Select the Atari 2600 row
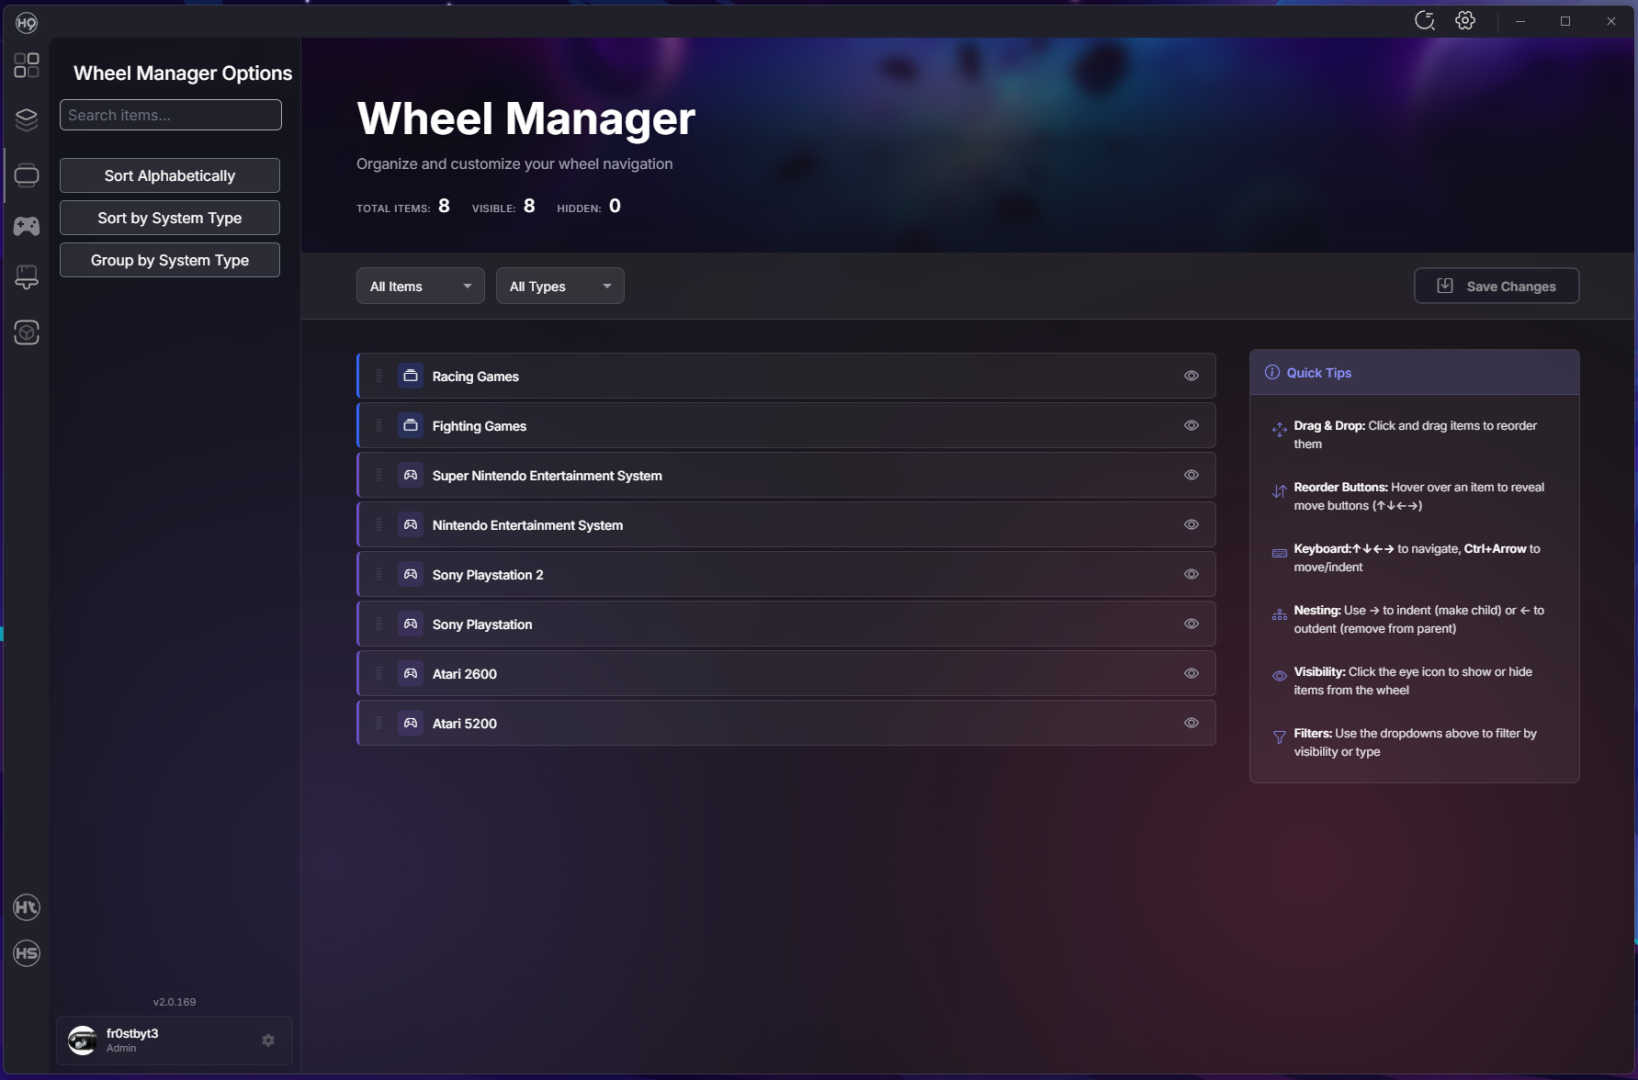Viewport: 1638px width, 1080px height. pyautogui.click(x=465, y=674)
